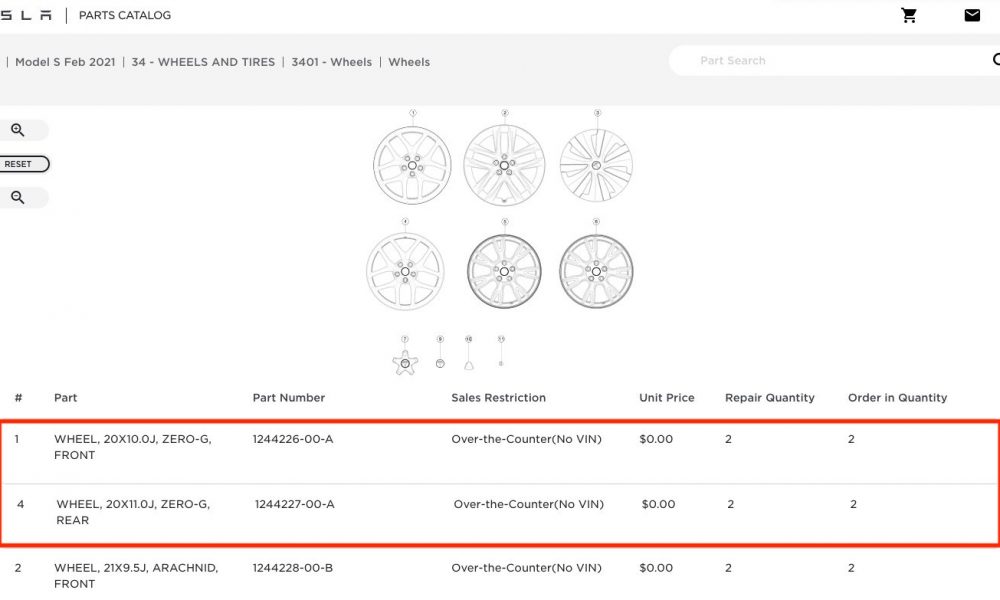
Task: Select wheel drawing labeled 5 in diagram
Action: click(504, 271)
